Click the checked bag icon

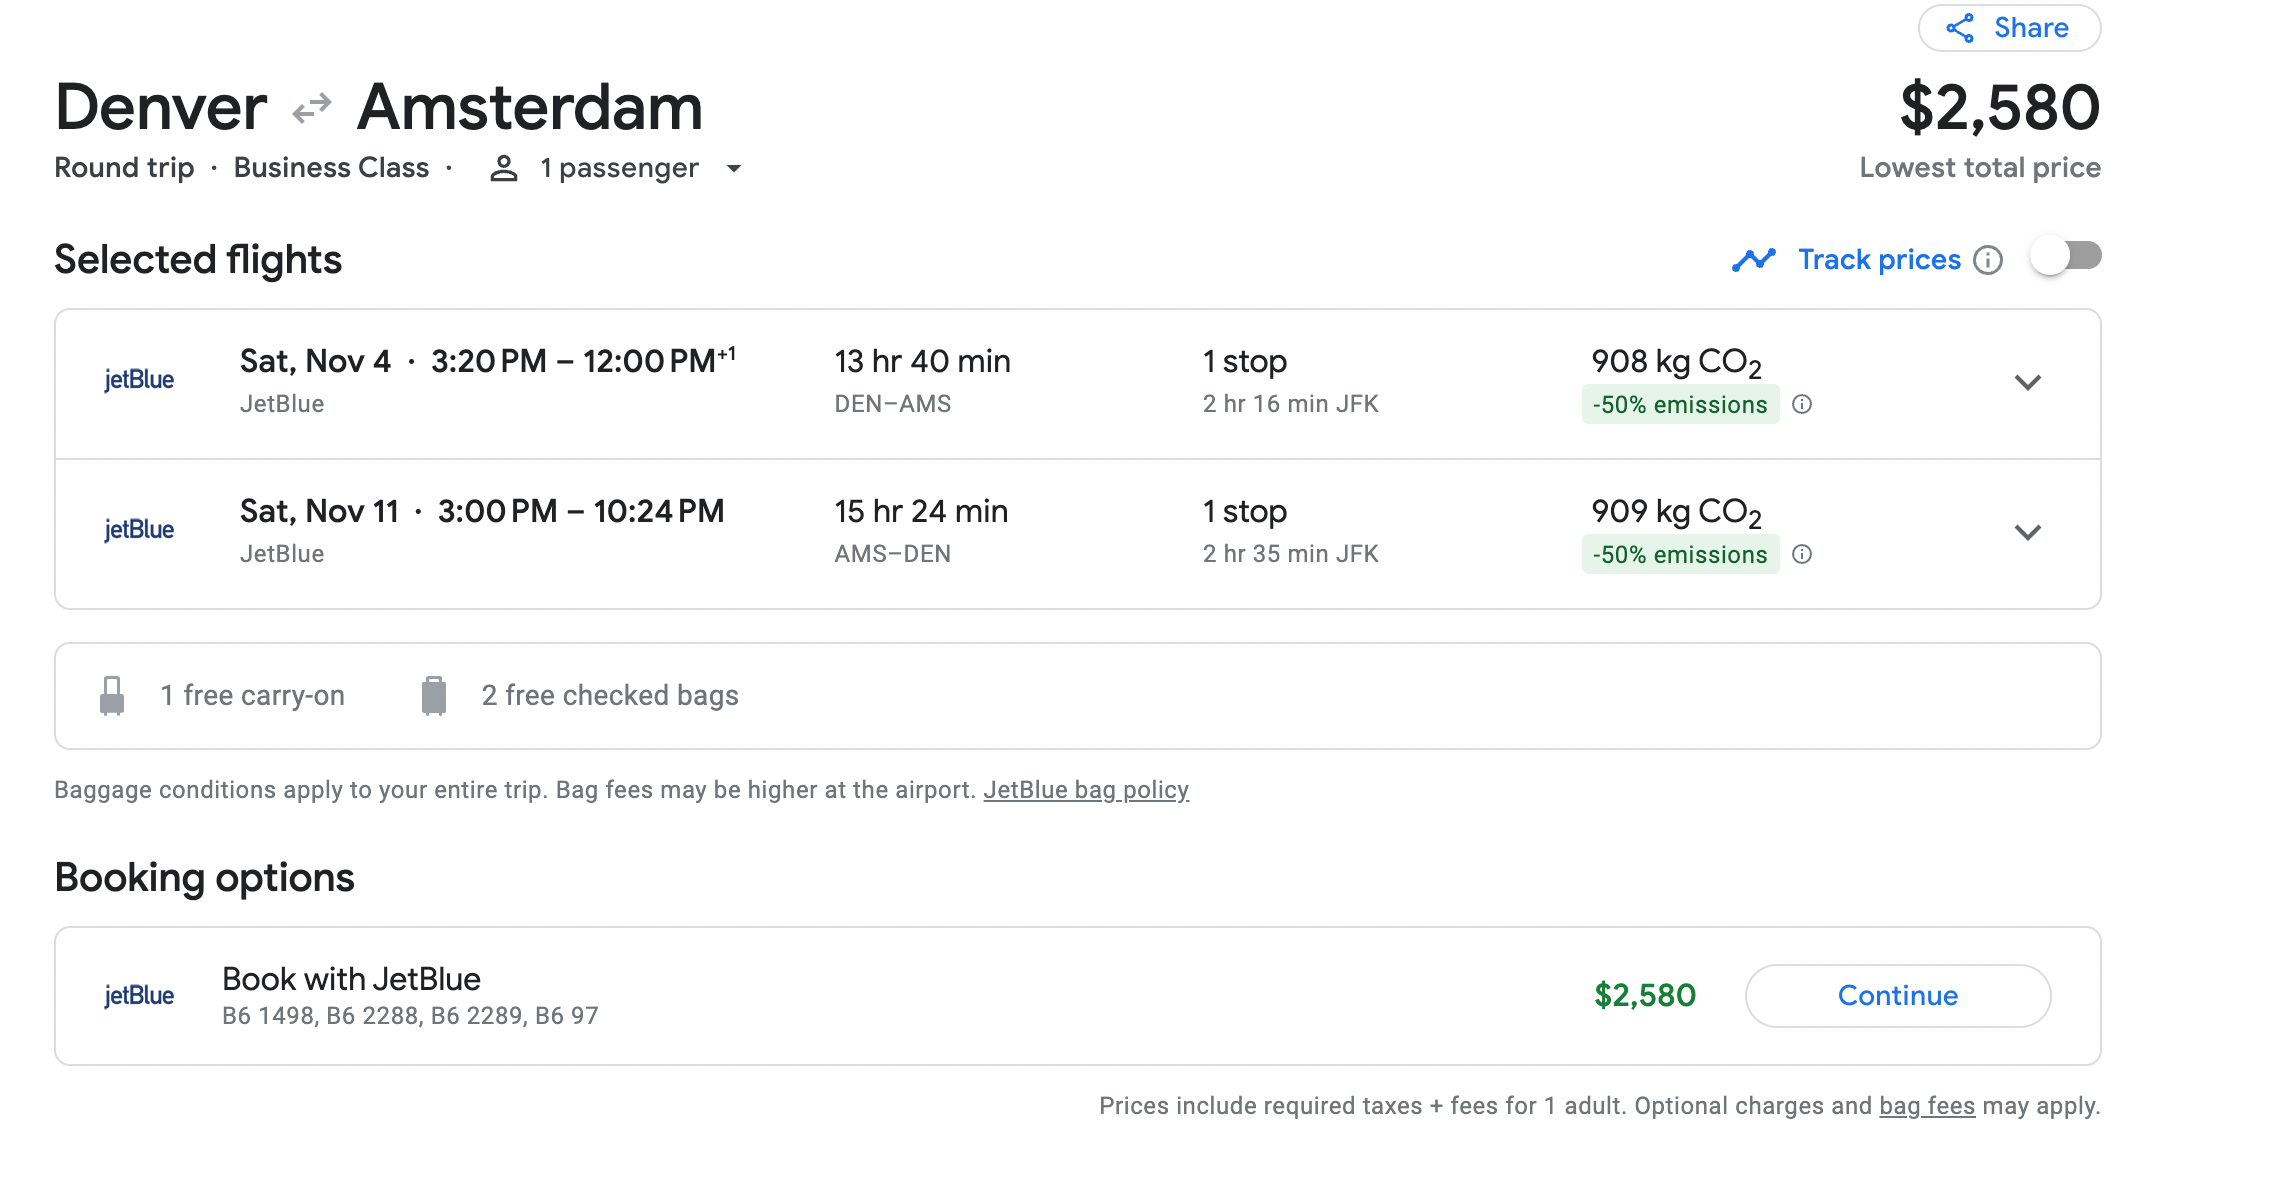click(x=434, y=696)
